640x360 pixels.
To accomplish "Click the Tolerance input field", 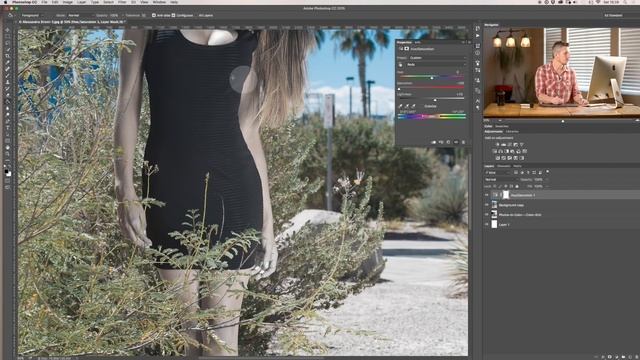I will click(143, 15).
